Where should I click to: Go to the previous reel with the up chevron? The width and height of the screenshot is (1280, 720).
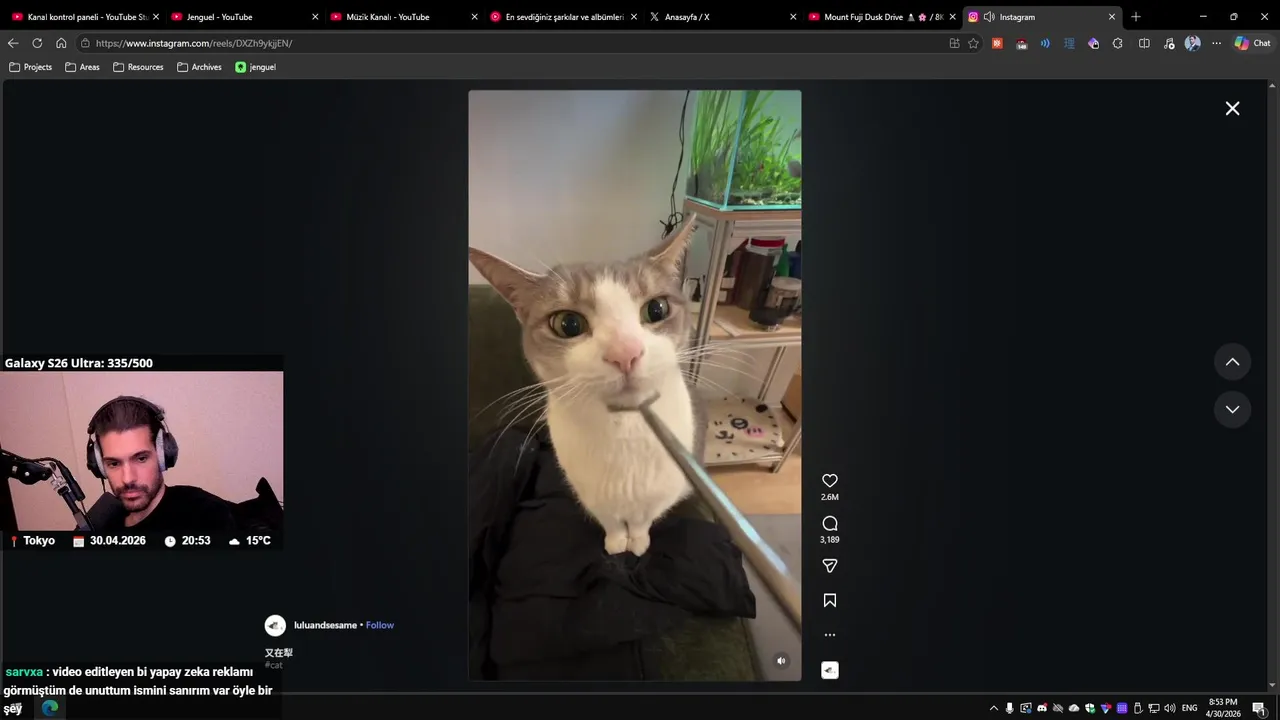coord(1232,362)
